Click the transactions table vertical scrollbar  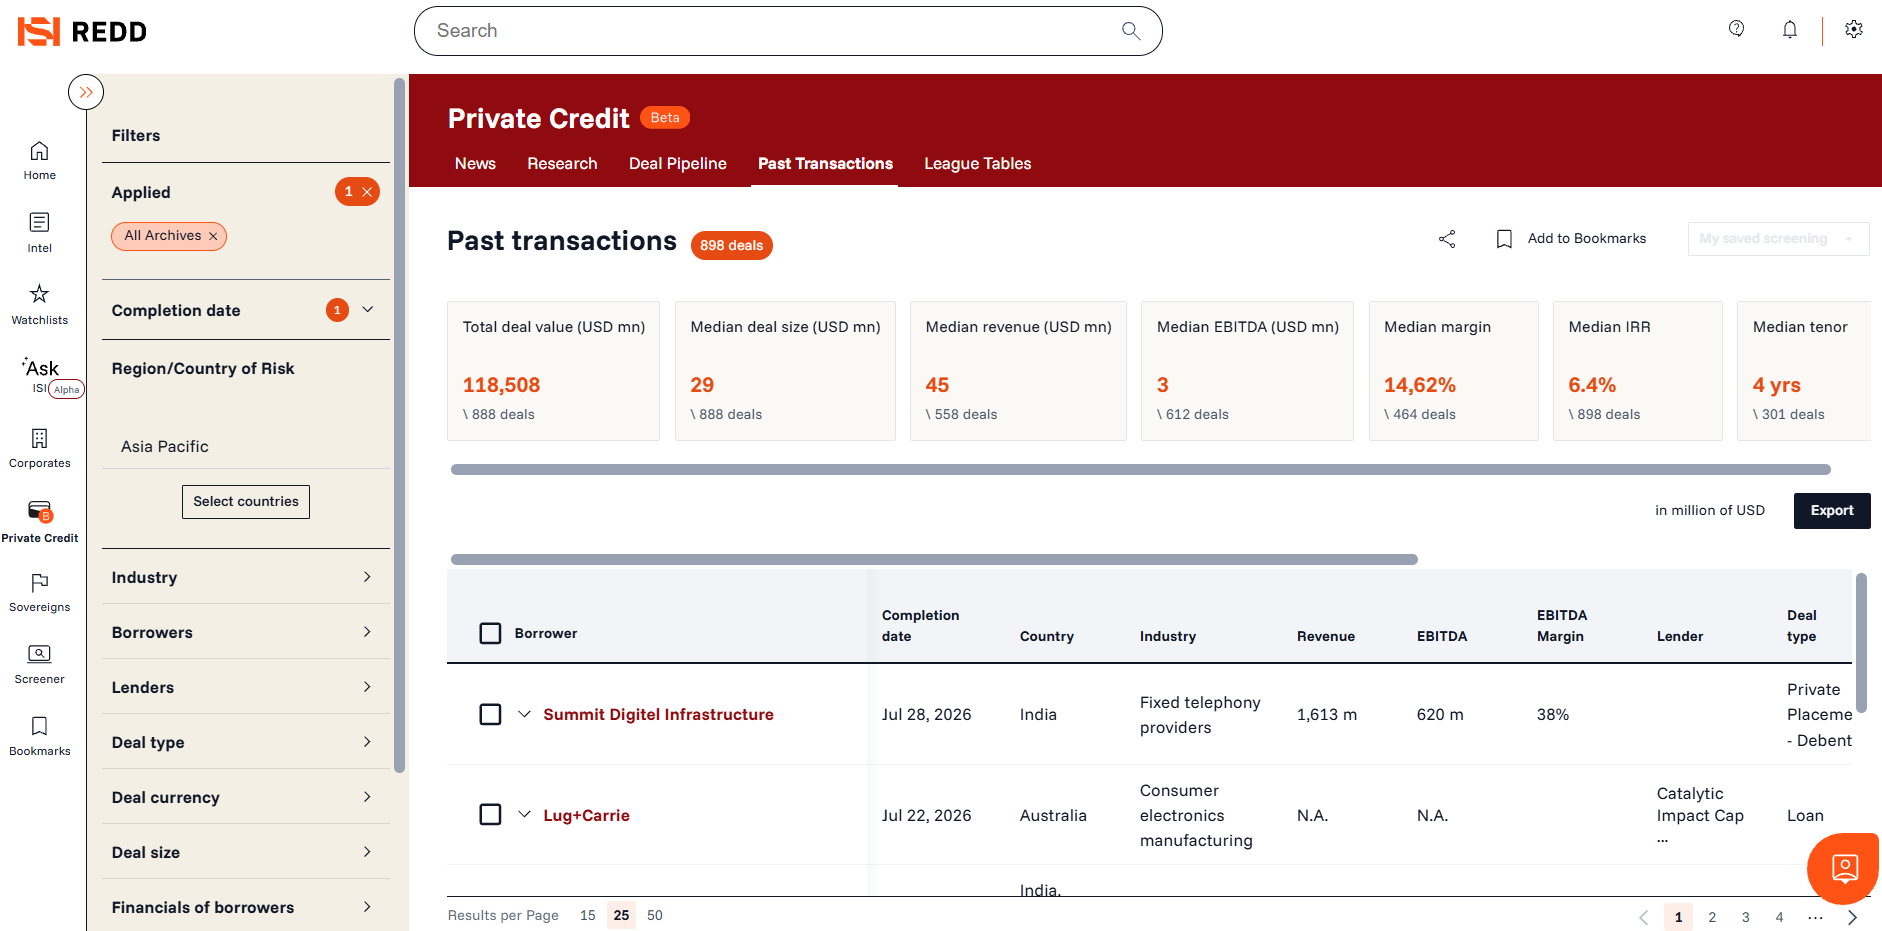point(1861,643)
